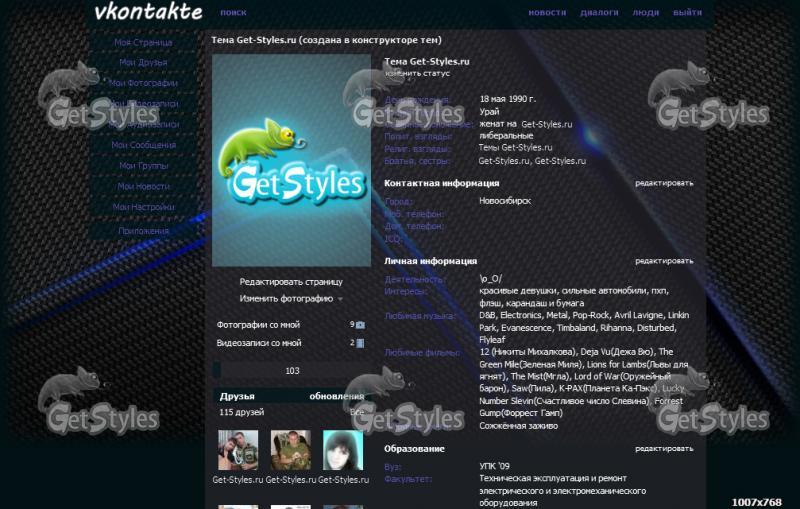Open first friend's avatar thumbnail

coord(238,450)
